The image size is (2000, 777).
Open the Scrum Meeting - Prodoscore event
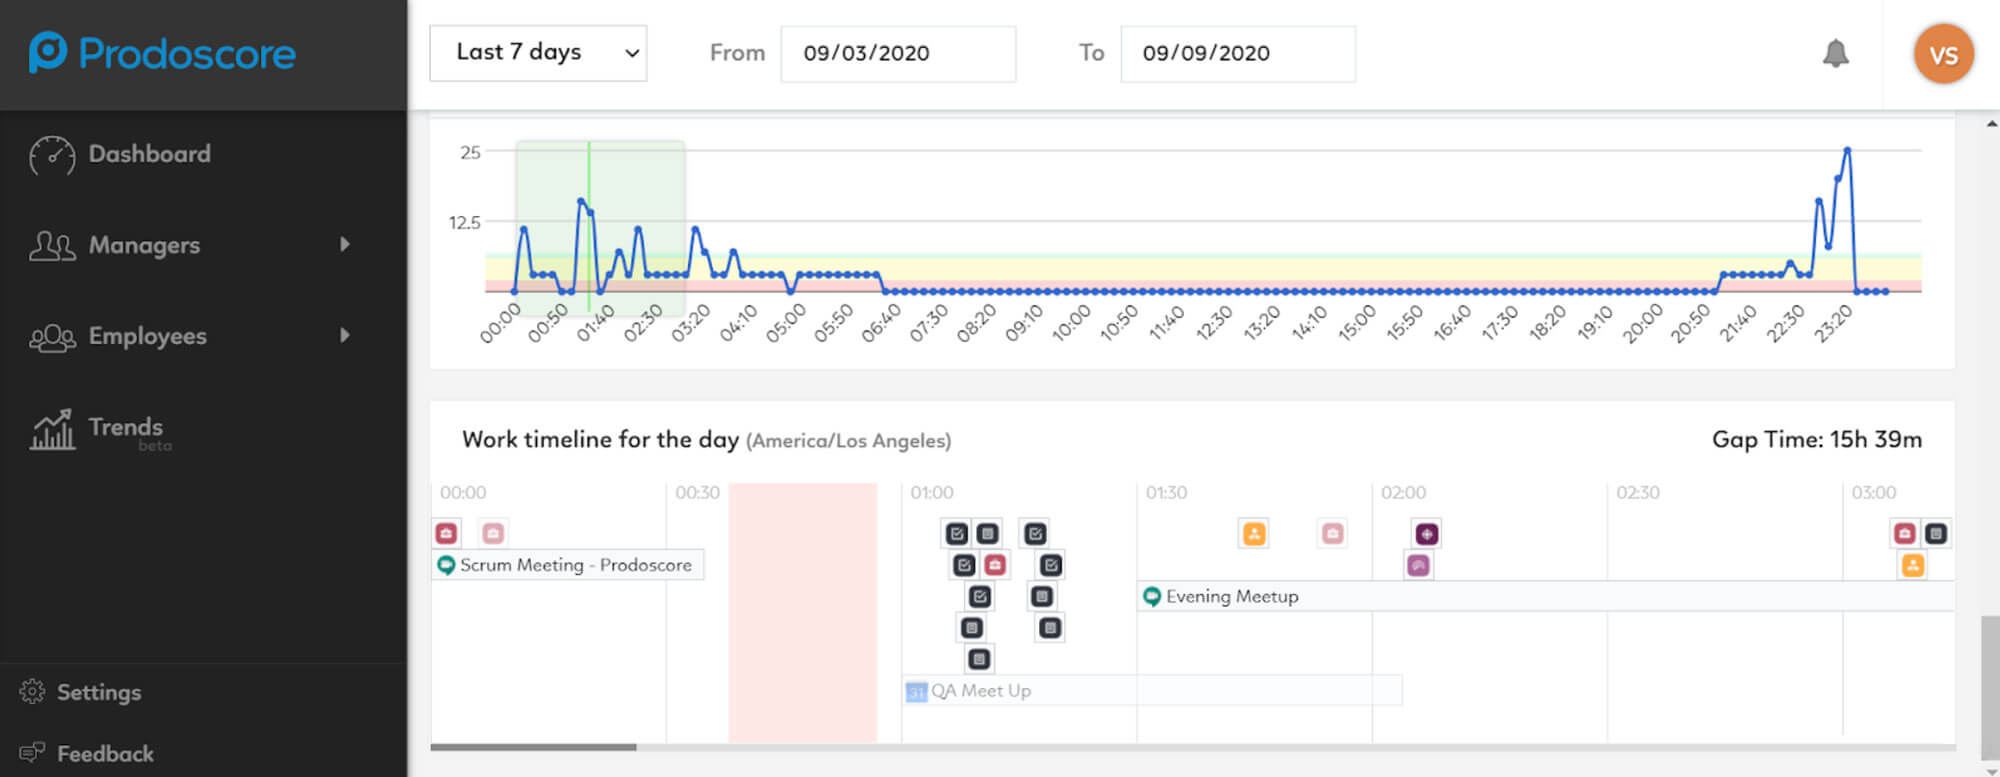(x=568, y=565)
